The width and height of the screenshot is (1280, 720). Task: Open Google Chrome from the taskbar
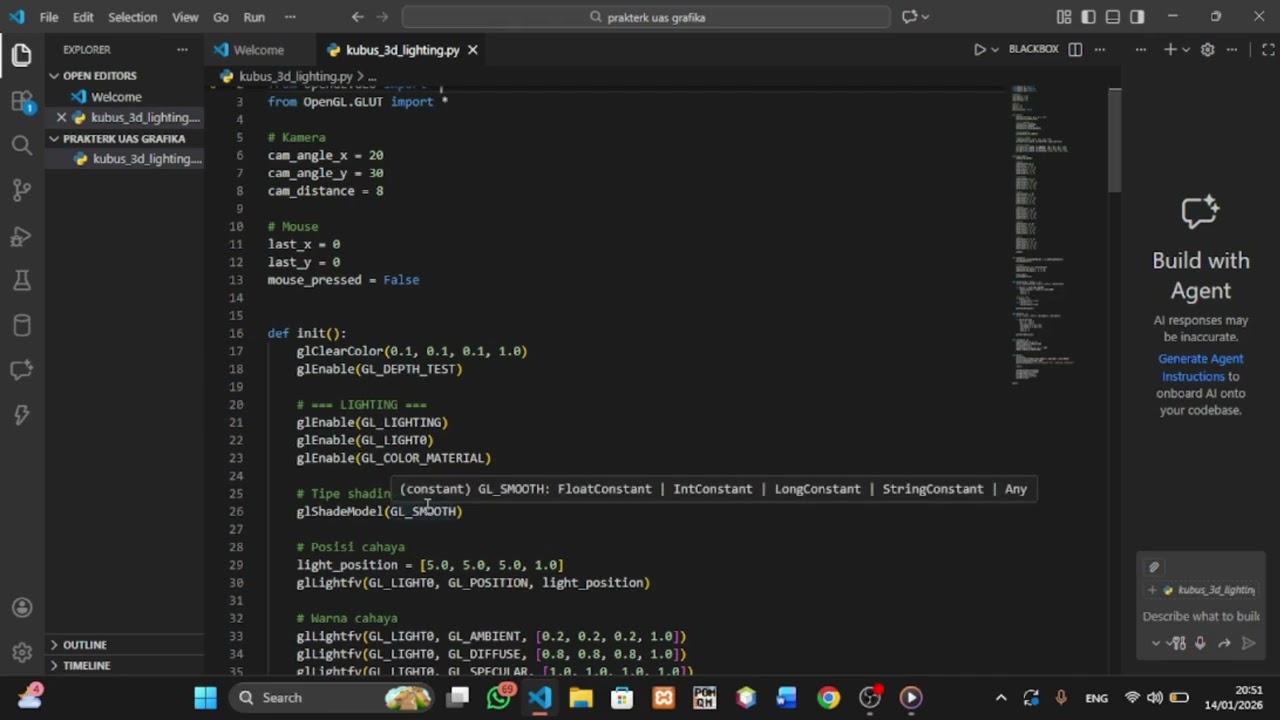pos(828,698)
